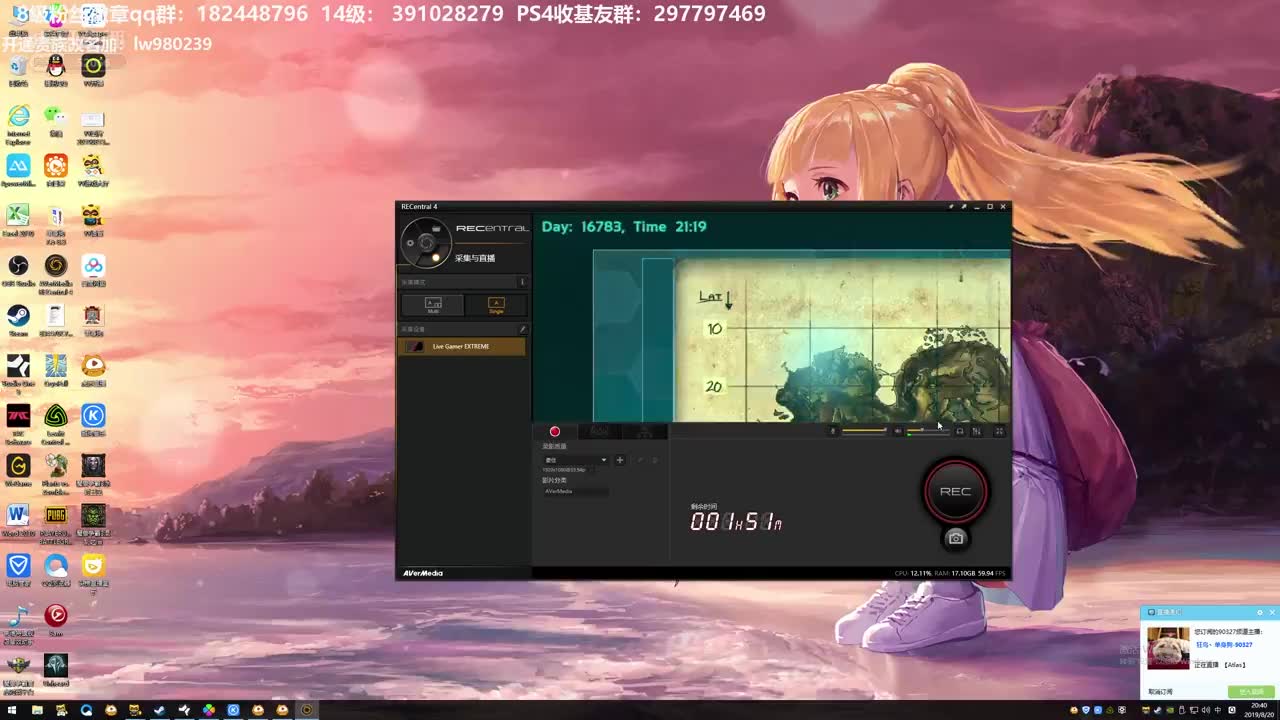Open File Explorer from the taskbar
The height and width of the screenshot is (720, 1280).
(x=37, y=710)
